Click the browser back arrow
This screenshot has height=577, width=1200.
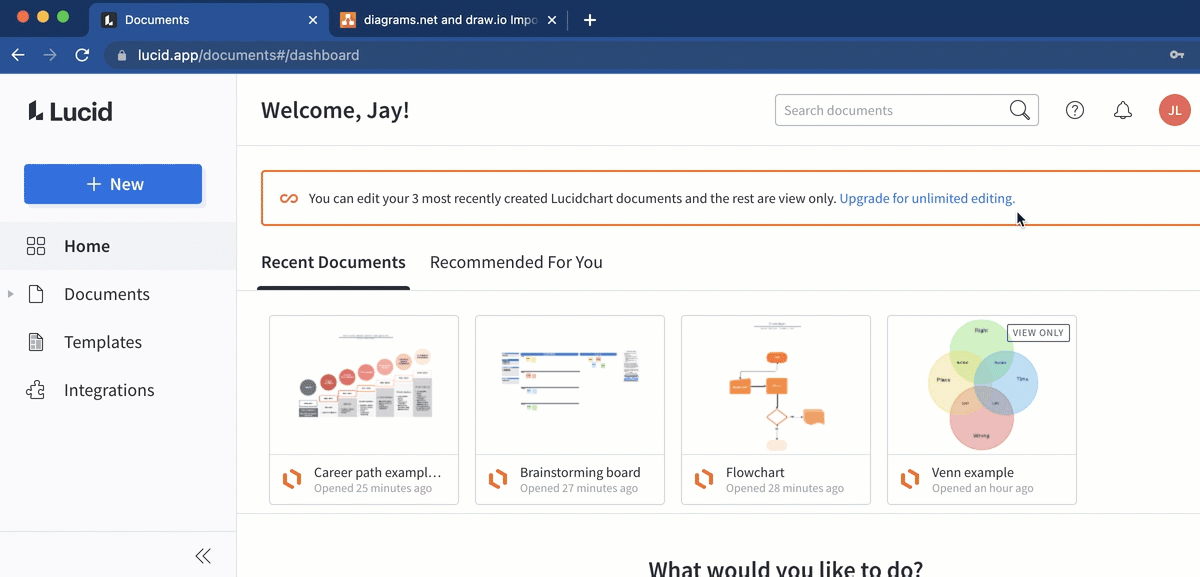click(x=18, y=55)
